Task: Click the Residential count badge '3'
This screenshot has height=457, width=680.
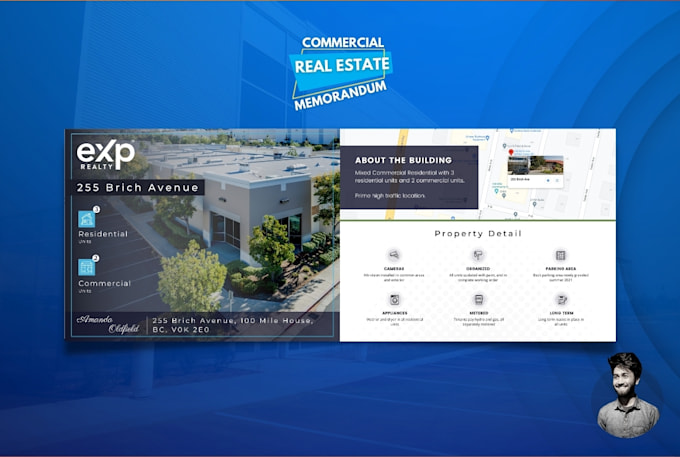Action: (x=96, y=209)
